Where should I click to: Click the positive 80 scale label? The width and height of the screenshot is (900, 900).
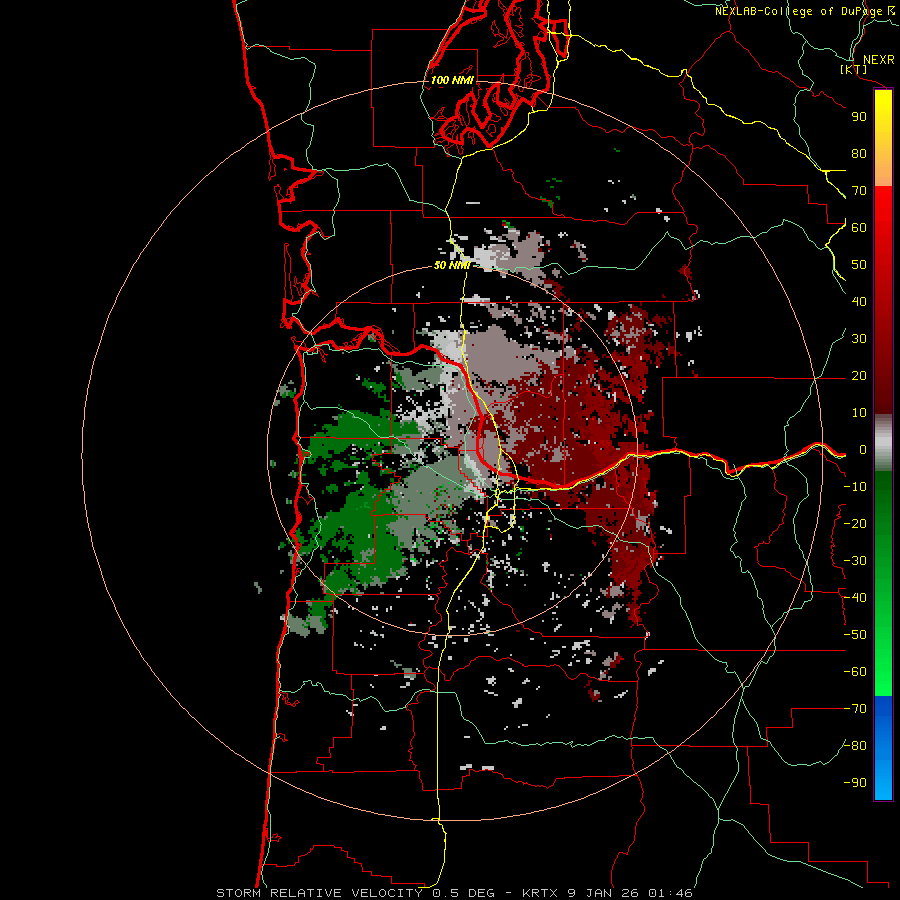(859, 154)
